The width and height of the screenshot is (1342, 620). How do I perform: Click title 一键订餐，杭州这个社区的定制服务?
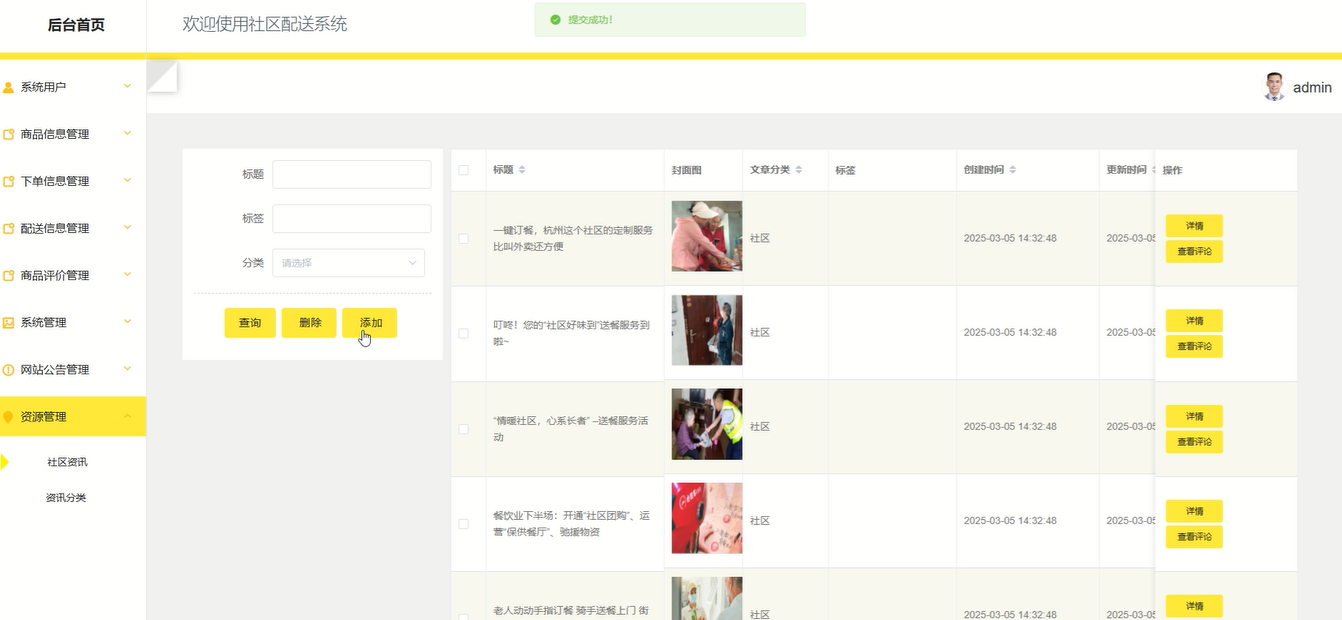pyautogui.click(x=573, y=238)
